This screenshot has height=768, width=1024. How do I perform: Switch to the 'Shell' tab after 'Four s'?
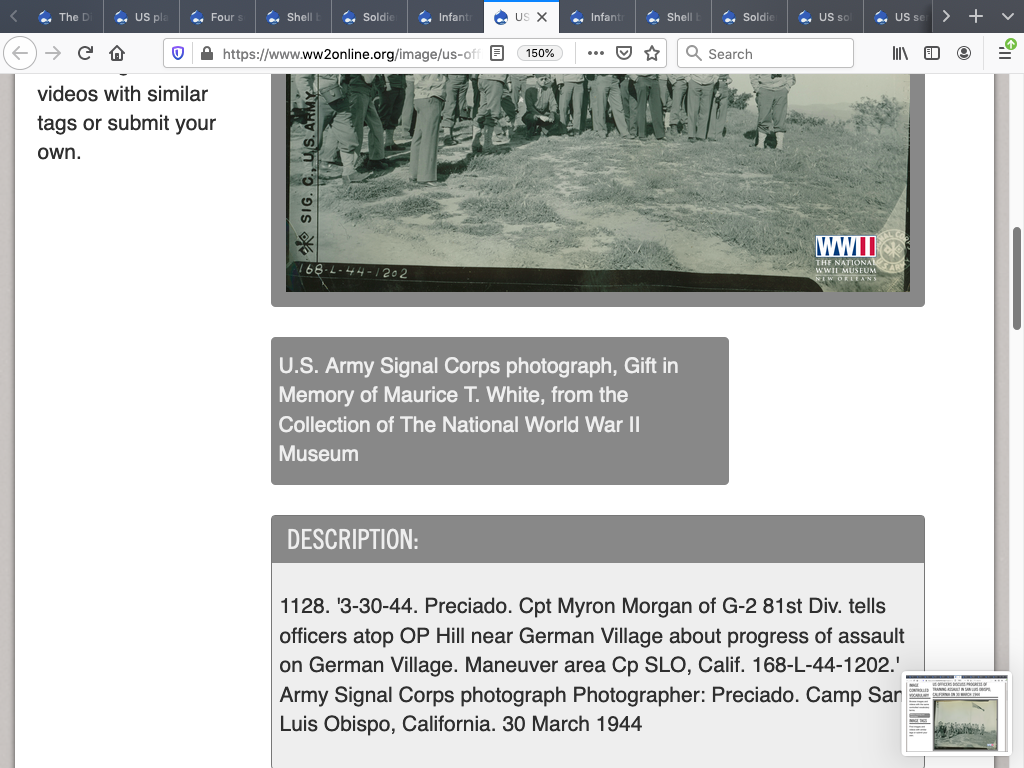coord(294,17)
